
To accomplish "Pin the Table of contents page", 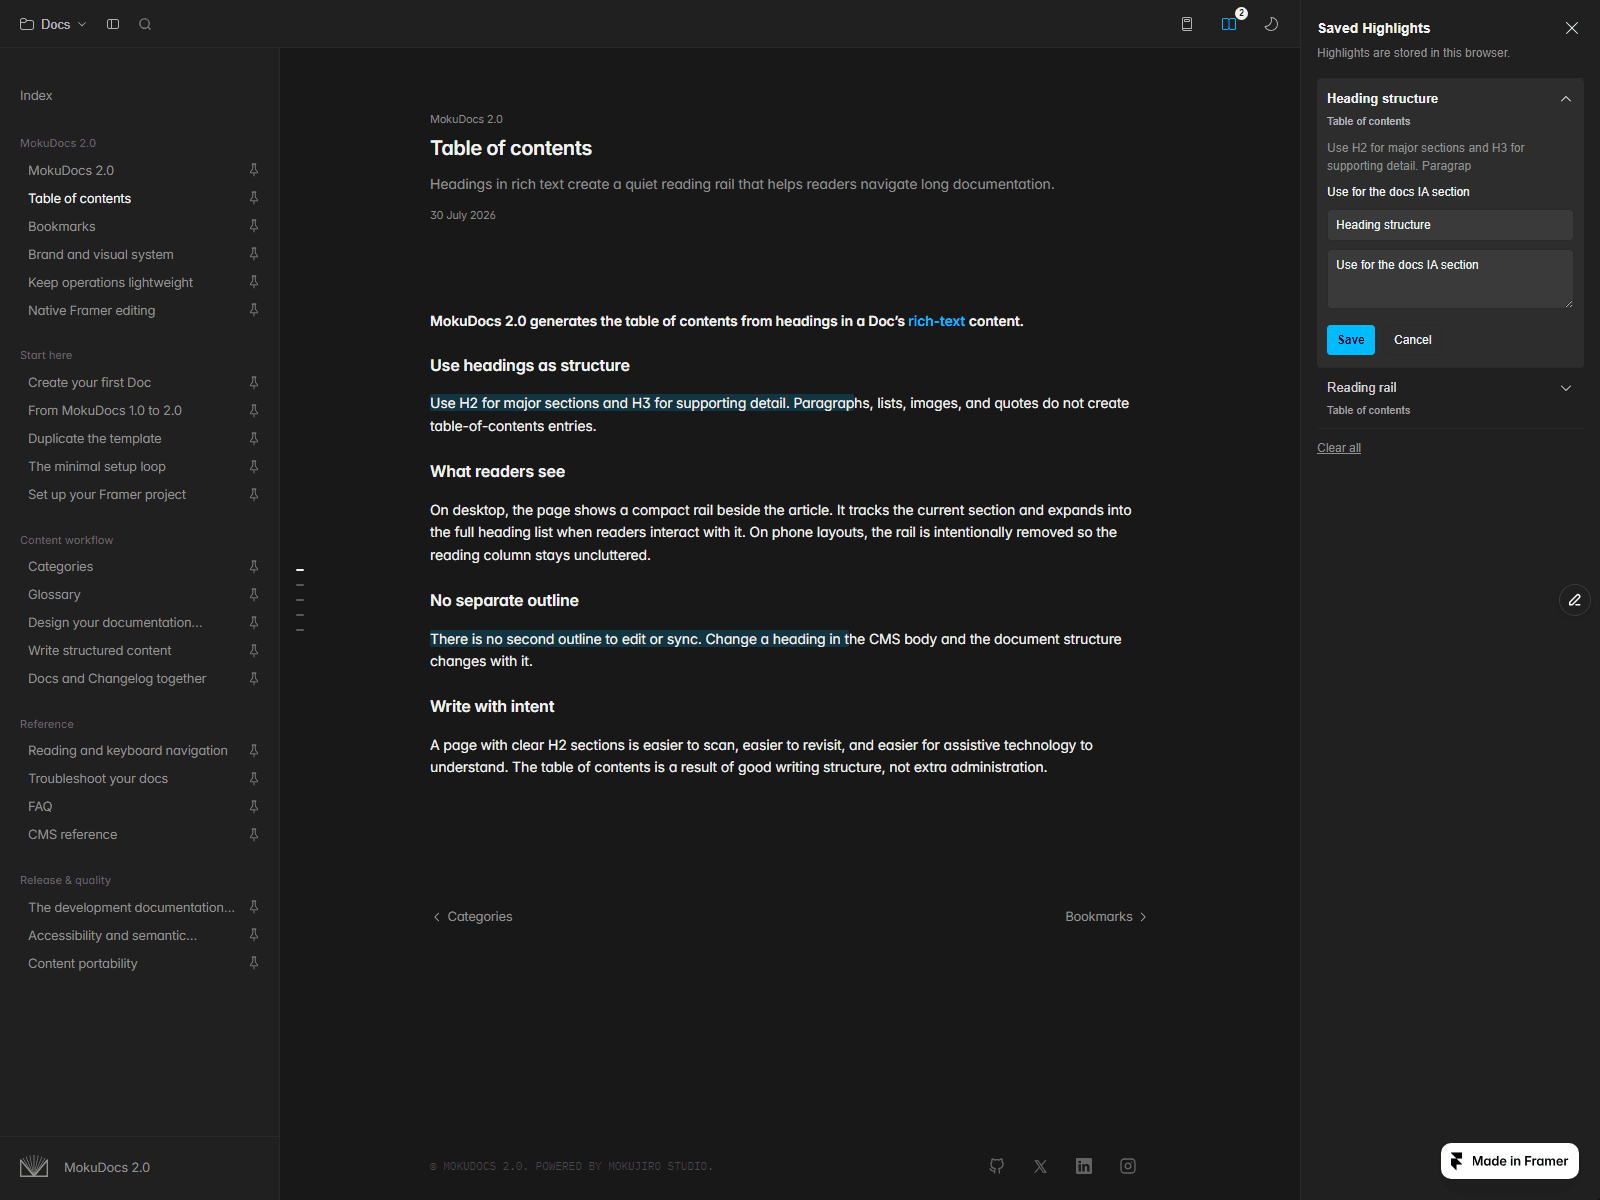I will pos(254,198).
